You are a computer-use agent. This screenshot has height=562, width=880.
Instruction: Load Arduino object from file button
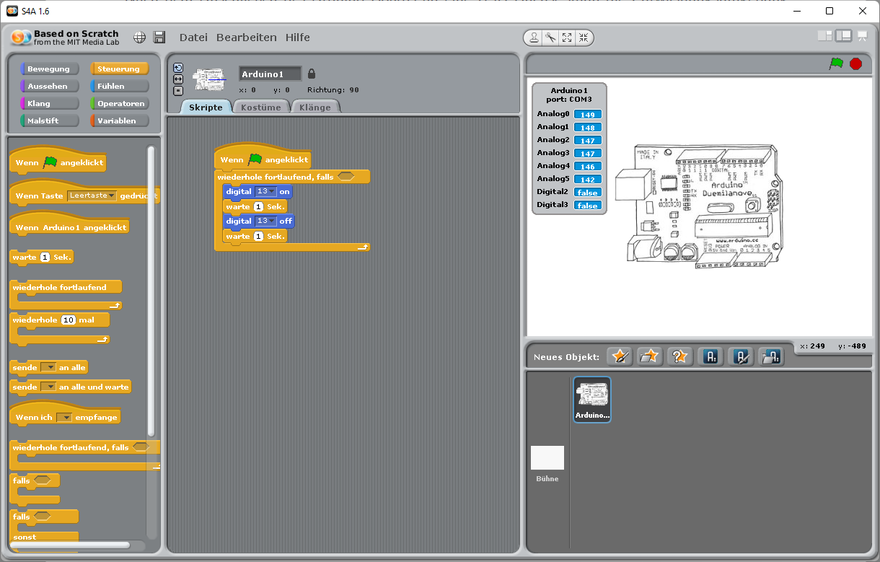[x=771, y=357]
